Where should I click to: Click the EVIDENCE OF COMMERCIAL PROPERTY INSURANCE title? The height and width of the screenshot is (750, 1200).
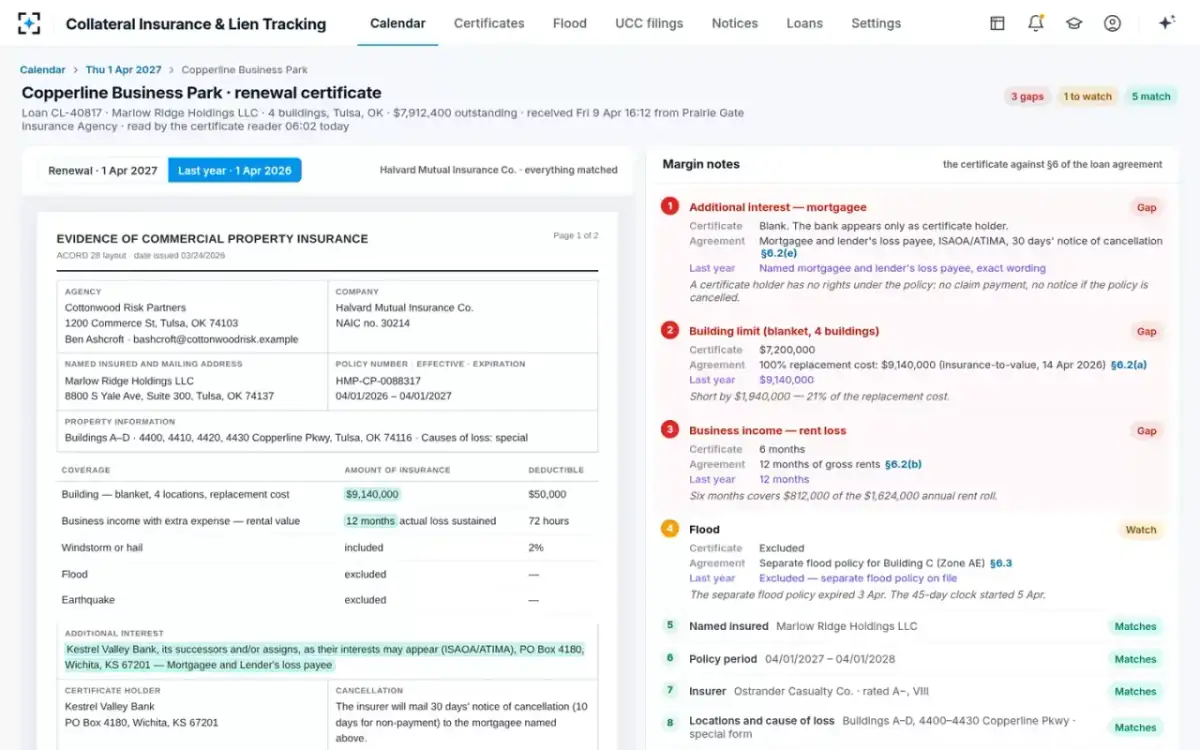(212, 239)
